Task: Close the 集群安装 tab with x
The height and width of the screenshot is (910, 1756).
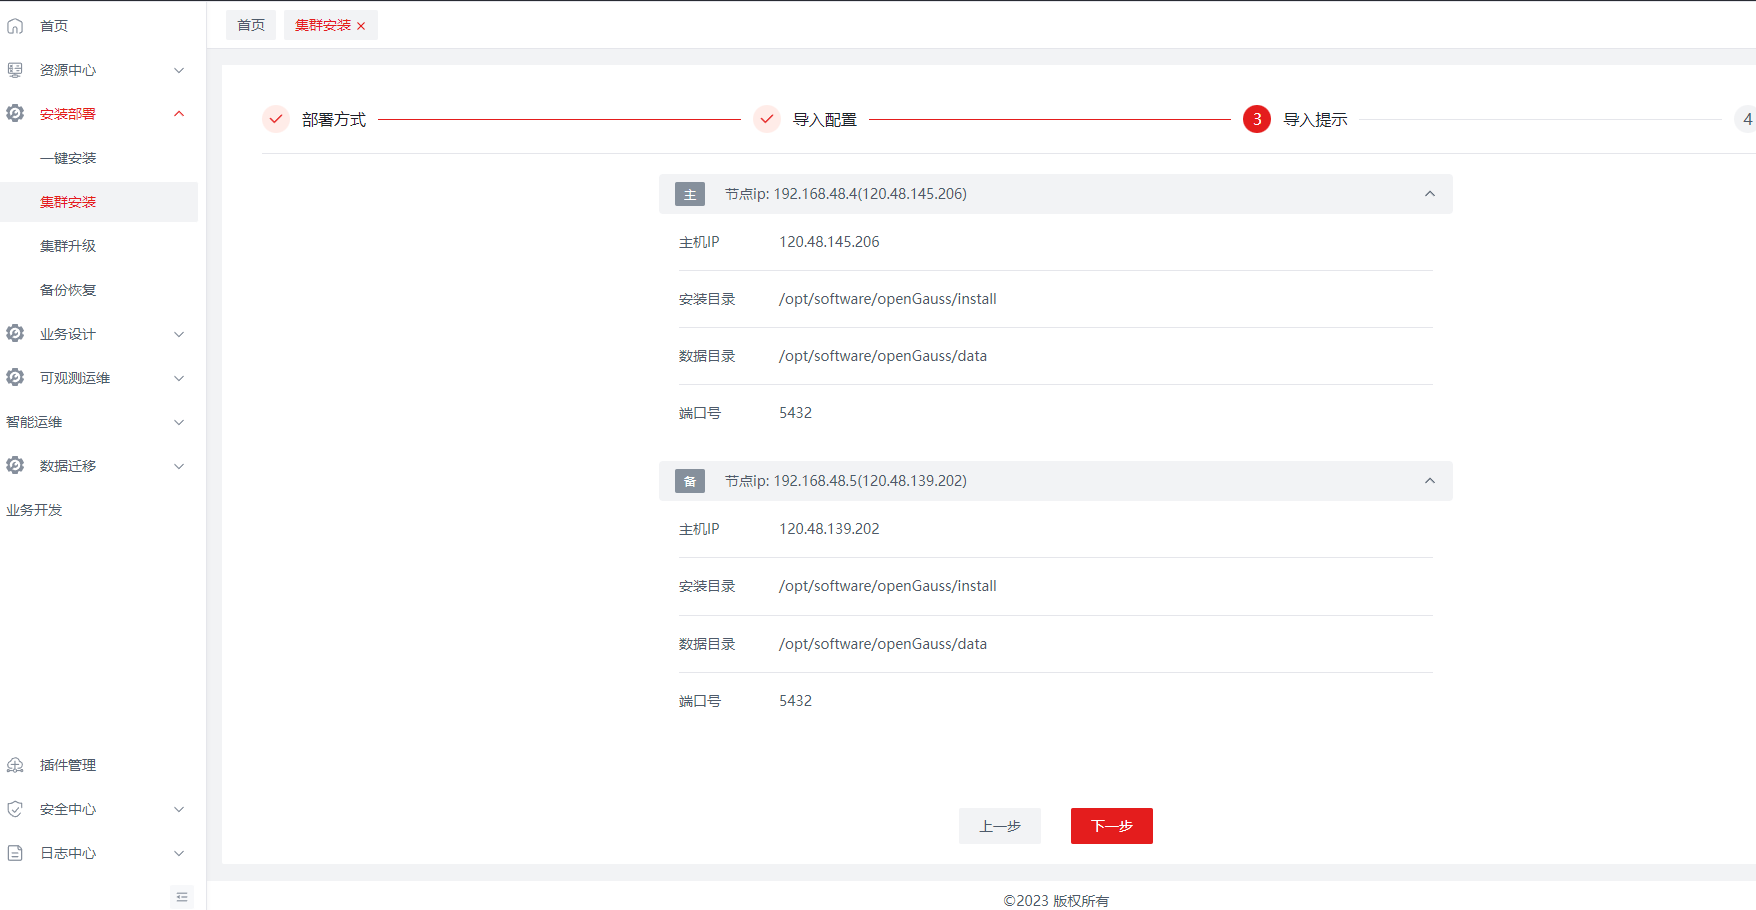Action: tap(361, 26)
